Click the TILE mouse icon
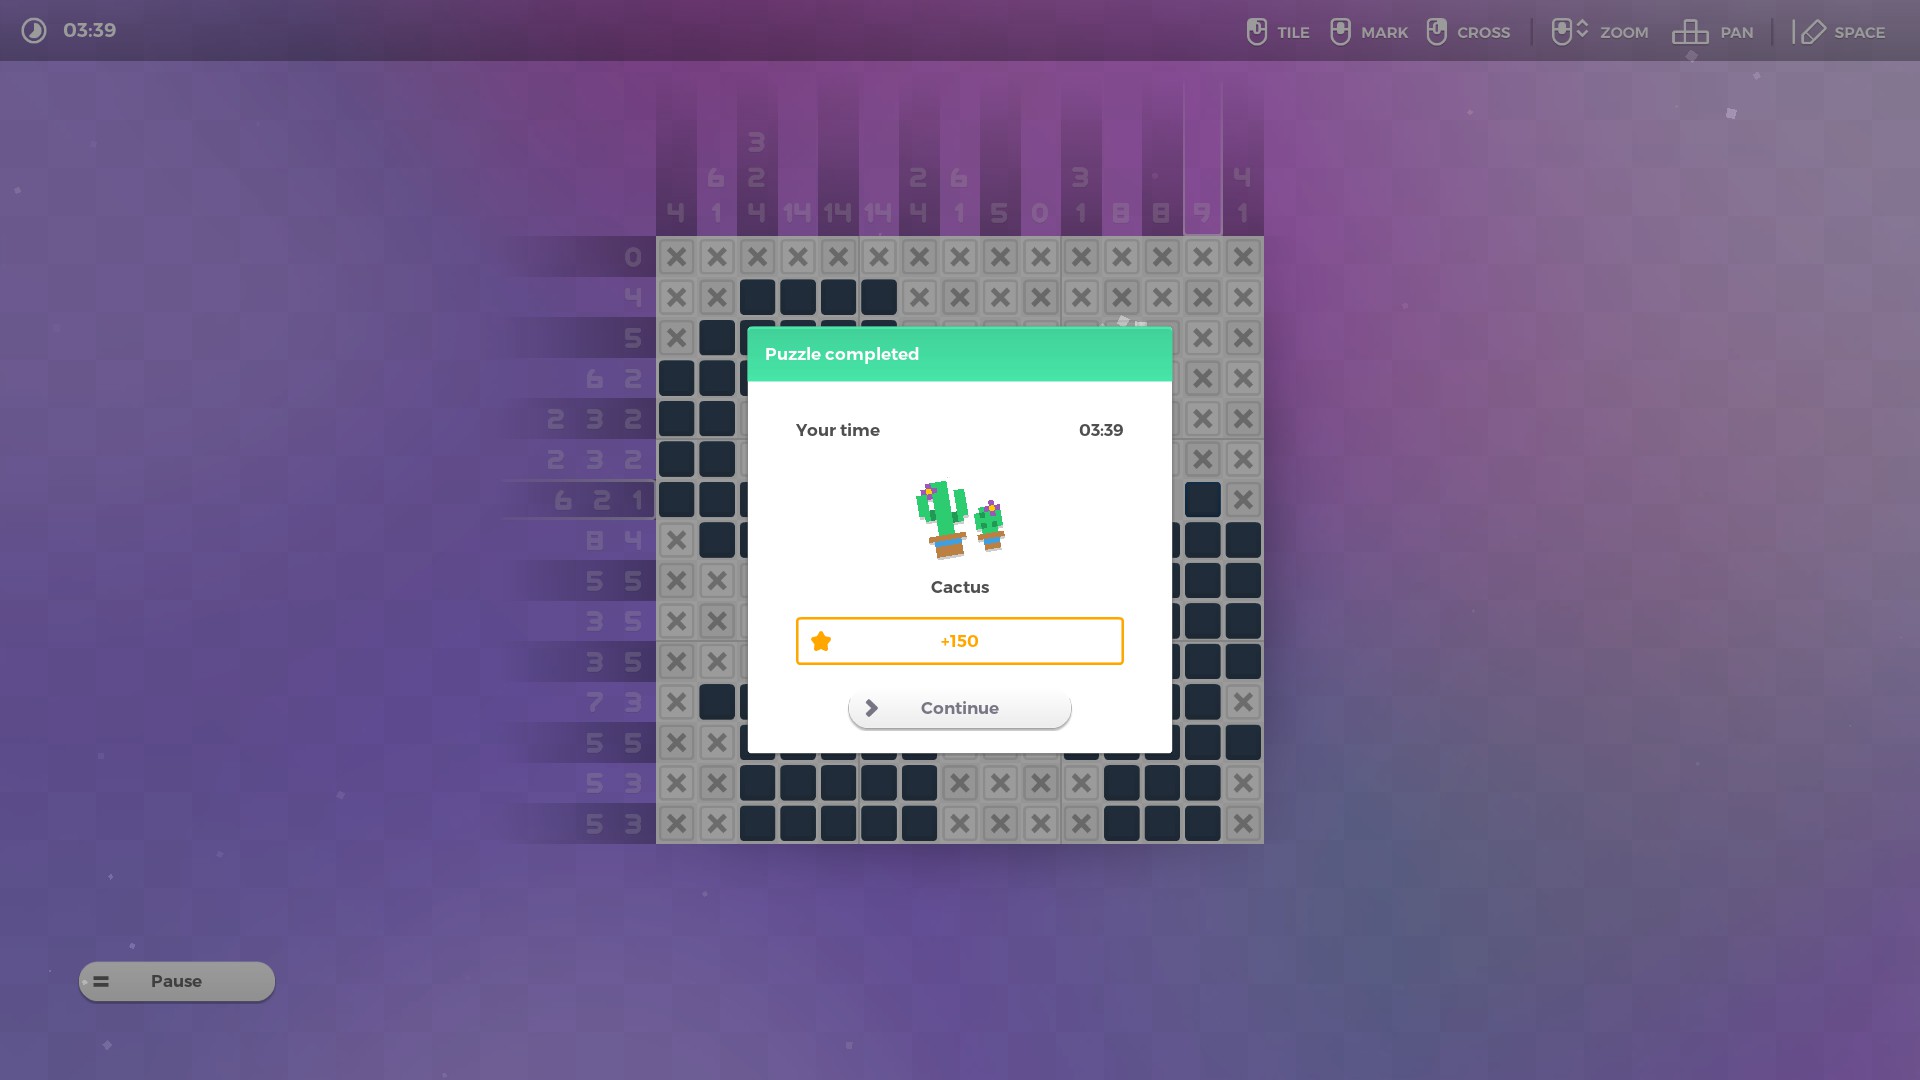This screenshot has width=1920, height=1080. 1257,32
